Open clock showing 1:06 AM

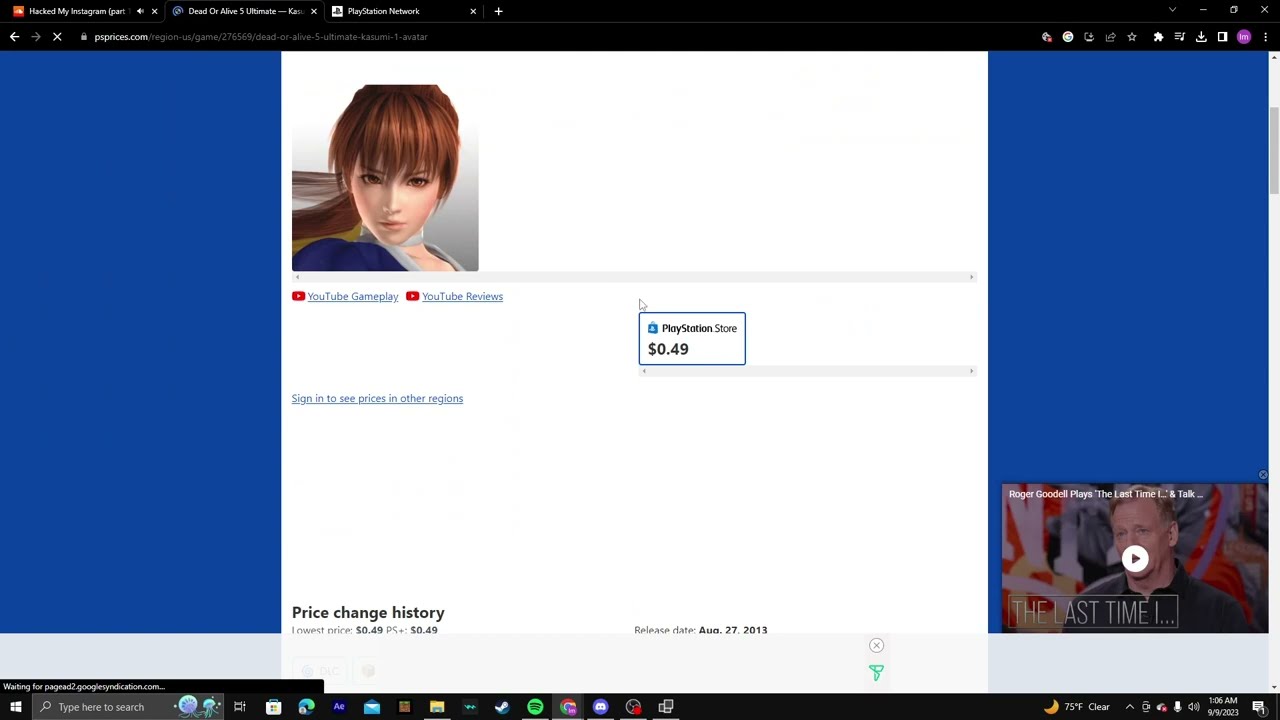point(1223,707)
